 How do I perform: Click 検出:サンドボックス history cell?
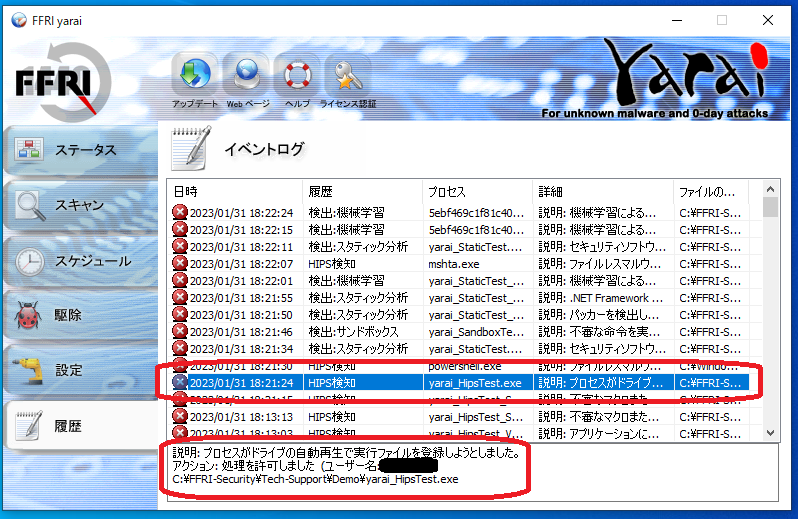[353, 332]
